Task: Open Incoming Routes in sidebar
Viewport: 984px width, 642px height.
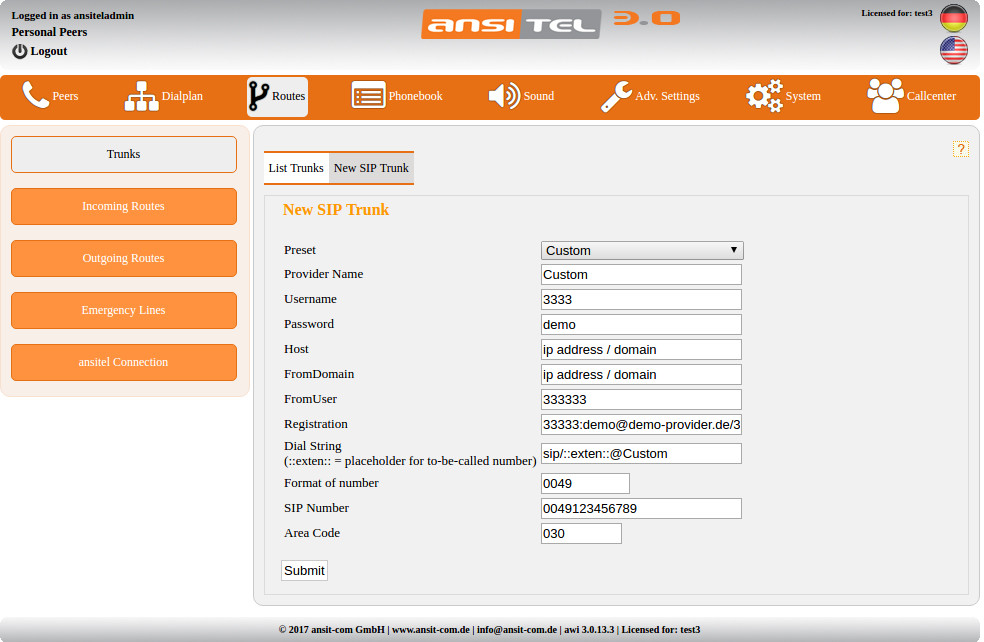Action: (124, 206)
